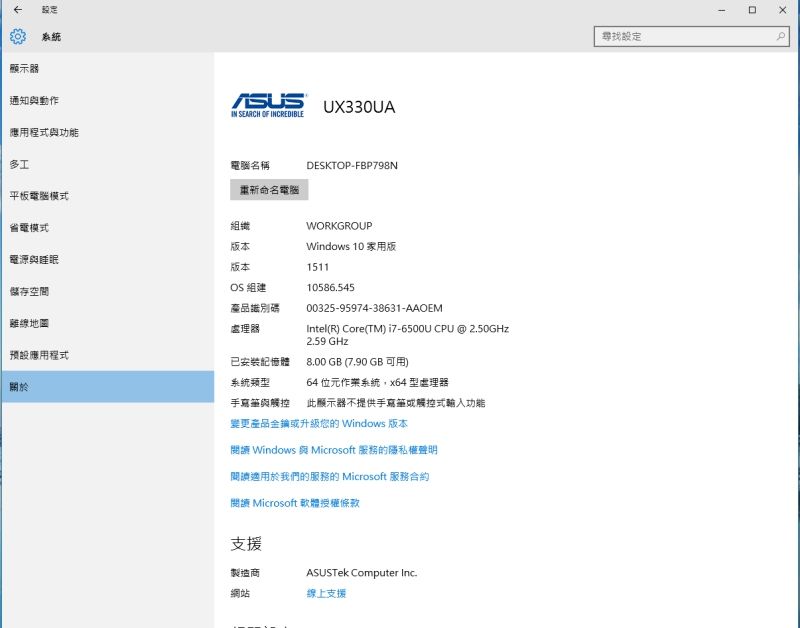800x628 pixels.
Task: Click the 處理器 label
Action: click(x=245, y=329)
